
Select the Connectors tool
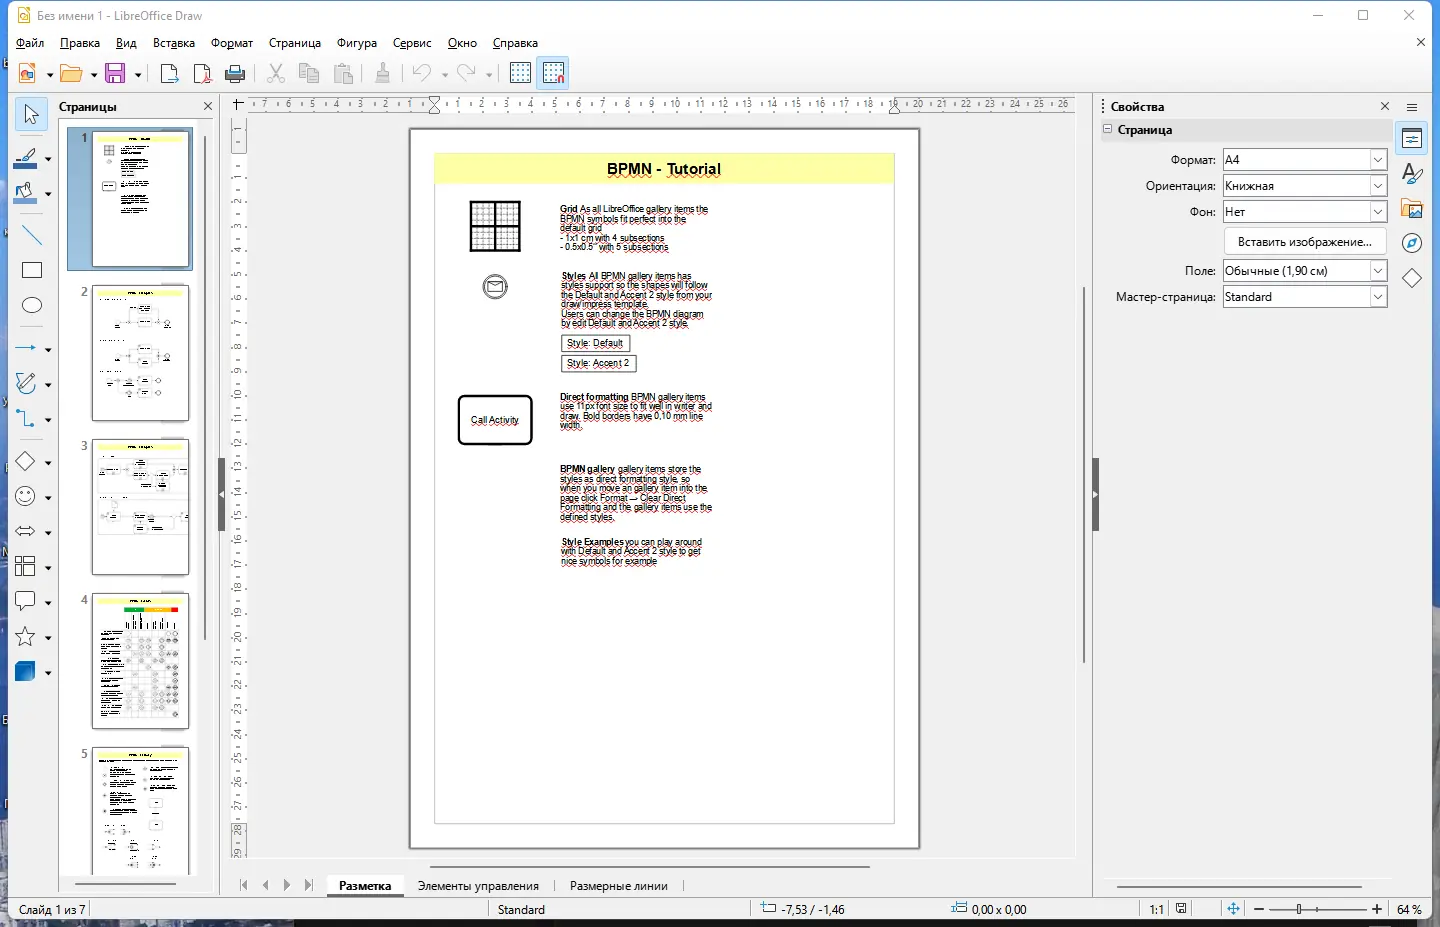(26, 419)
